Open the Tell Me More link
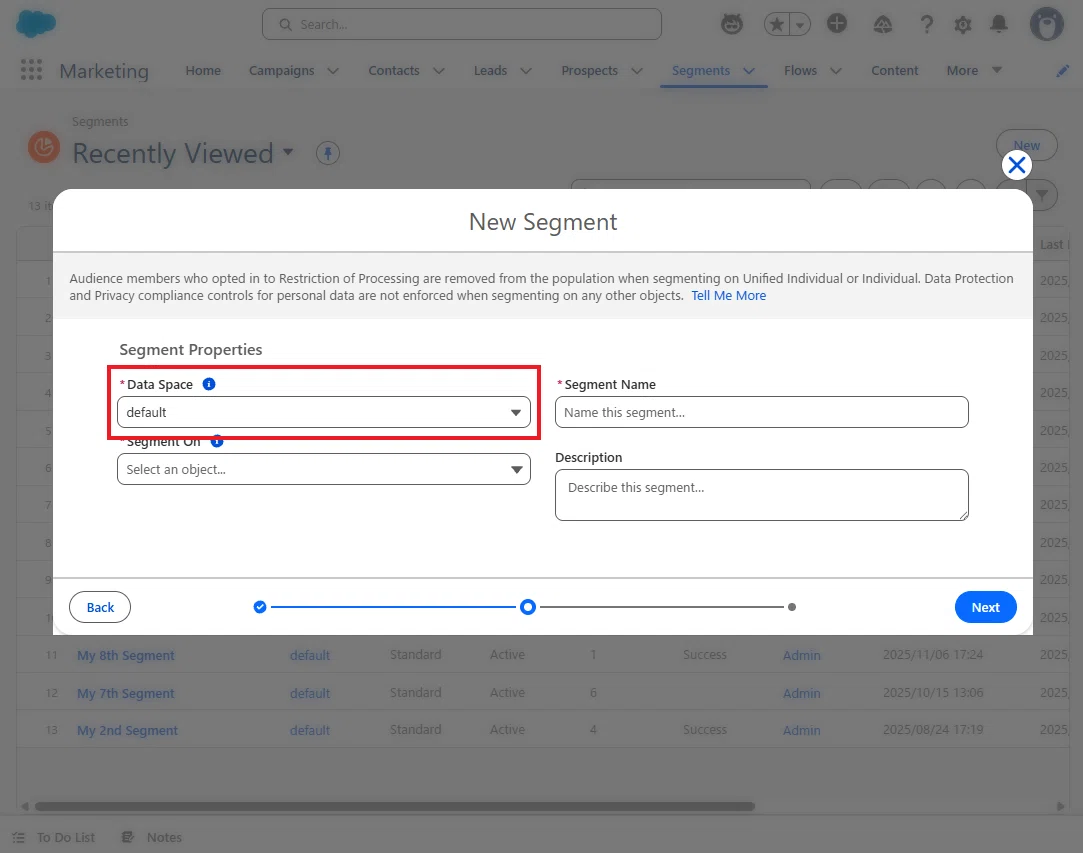The height and width of the screenshot is (853, 1083). (729, 296)
